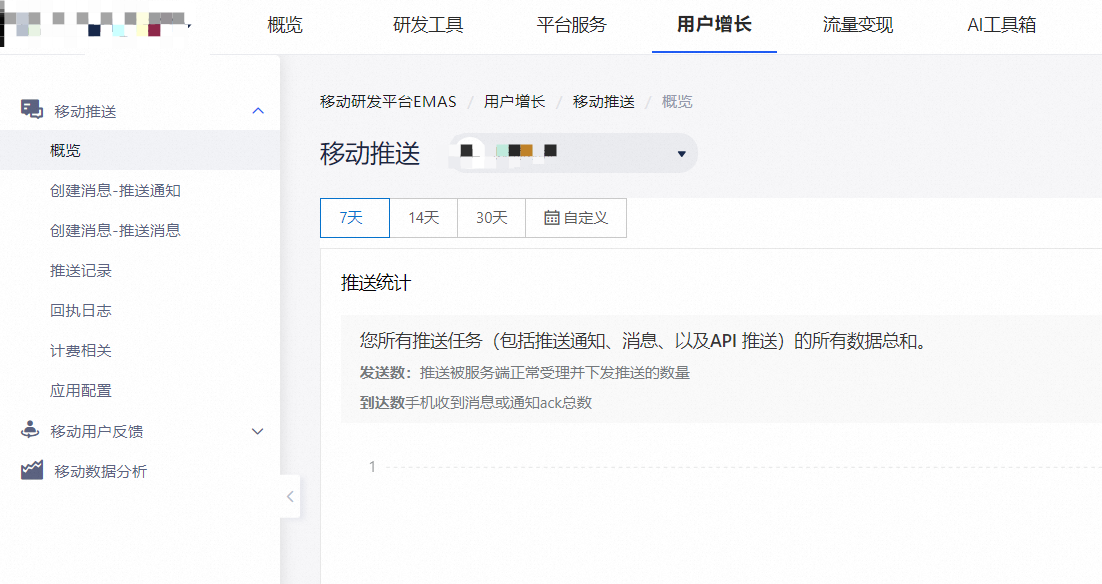Open the app selector dropdown beside 移动推送
The width and height of the screenshot is (1102, 584).
pyautogui.click(x=573, y=153)
